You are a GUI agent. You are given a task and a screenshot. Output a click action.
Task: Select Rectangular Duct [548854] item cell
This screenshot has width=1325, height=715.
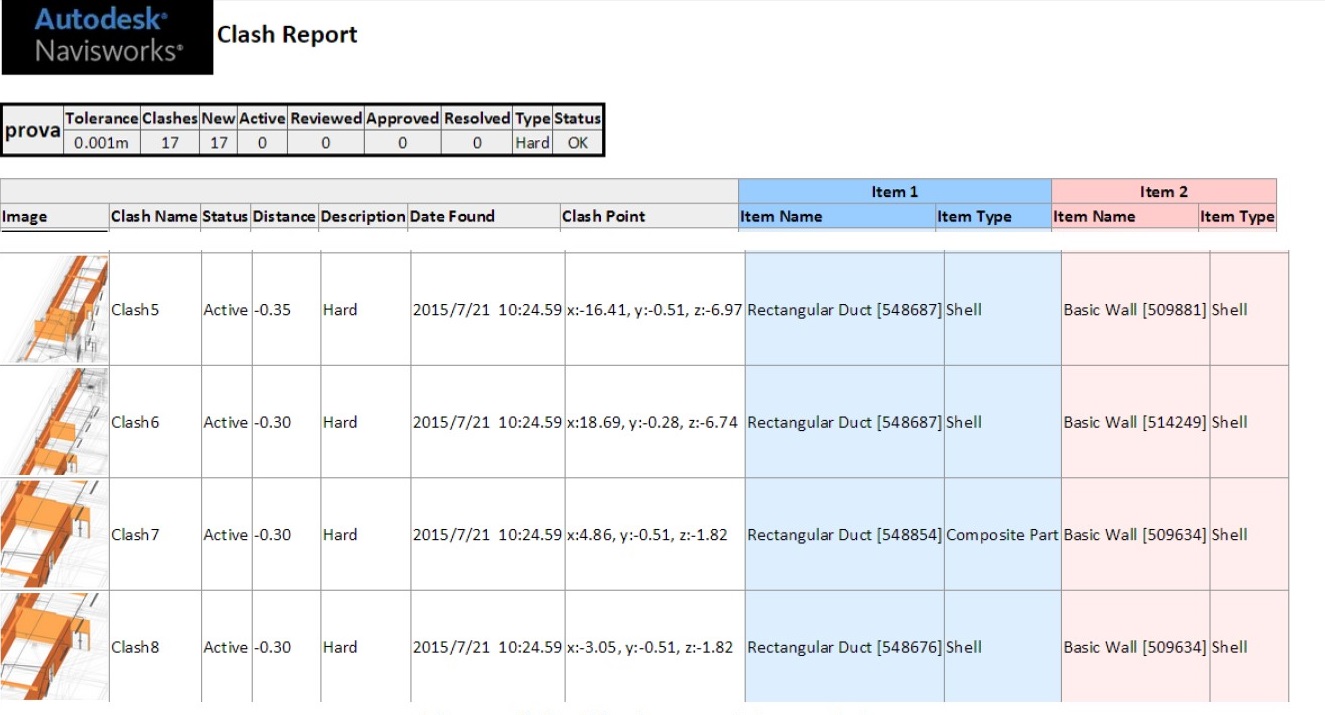pos(844,535)
